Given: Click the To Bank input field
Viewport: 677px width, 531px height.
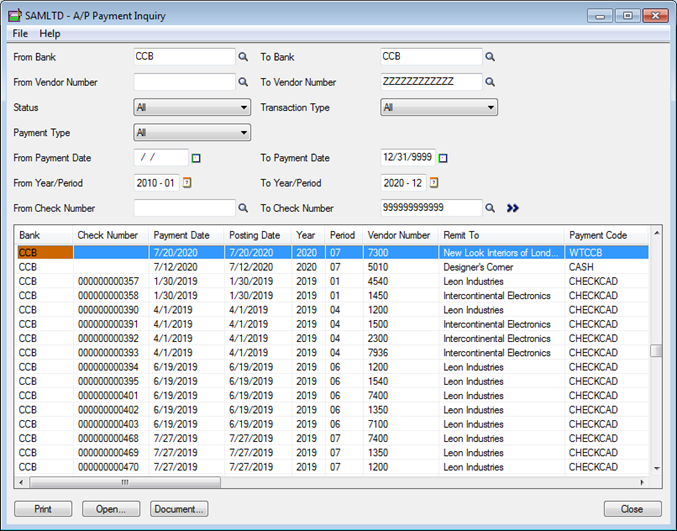Looking at the screenshot, I should coord(431,57).
